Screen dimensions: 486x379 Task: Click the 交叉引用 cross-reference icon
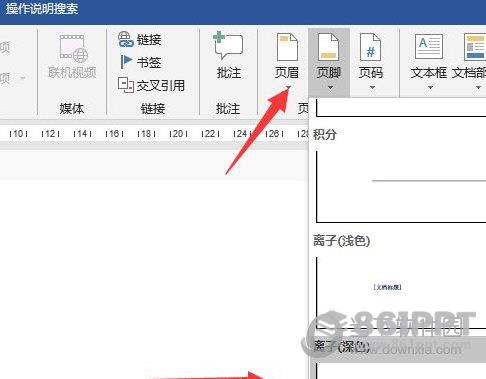pyautogui.click(x=126, y=85)
